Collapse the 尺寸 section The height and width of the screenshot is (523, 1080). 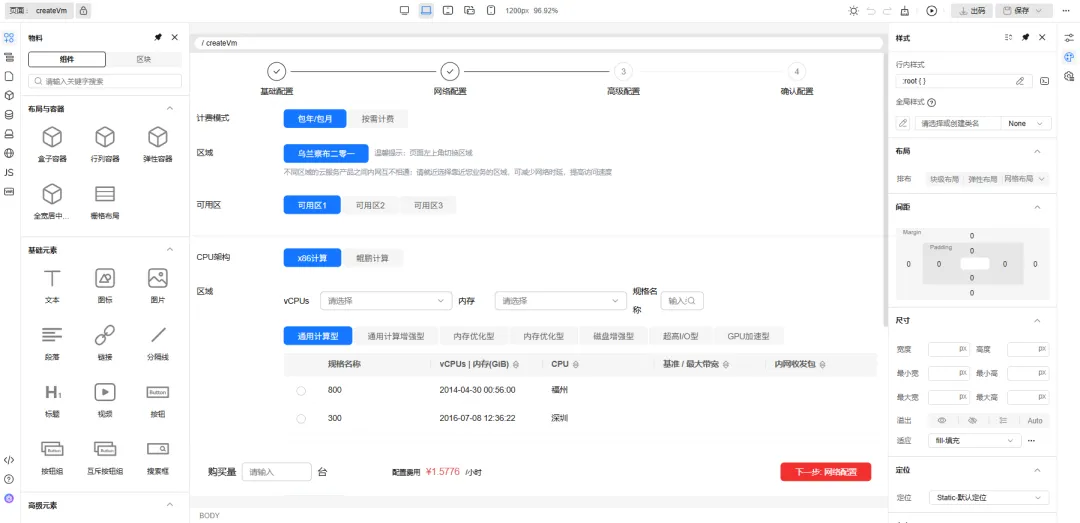(1038, 320)
